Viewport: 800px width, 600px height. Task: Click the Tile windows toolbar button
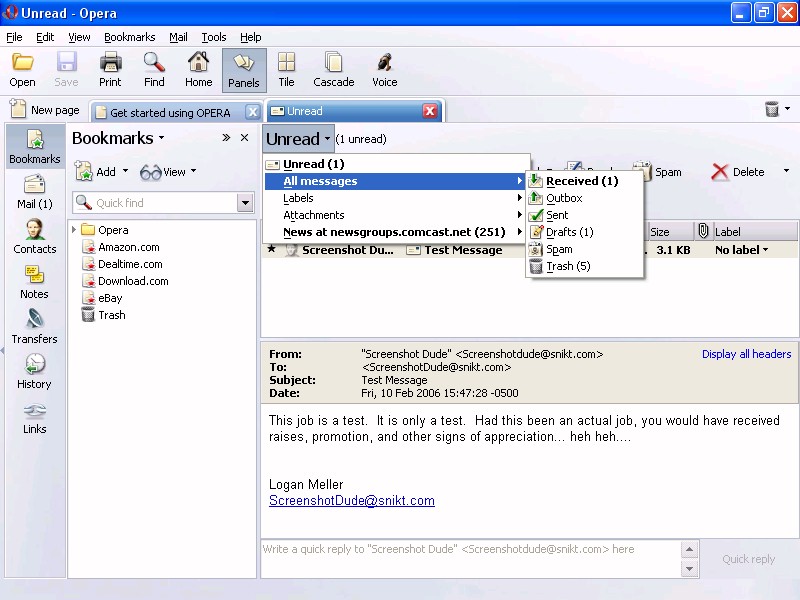(x=286, y=70)
